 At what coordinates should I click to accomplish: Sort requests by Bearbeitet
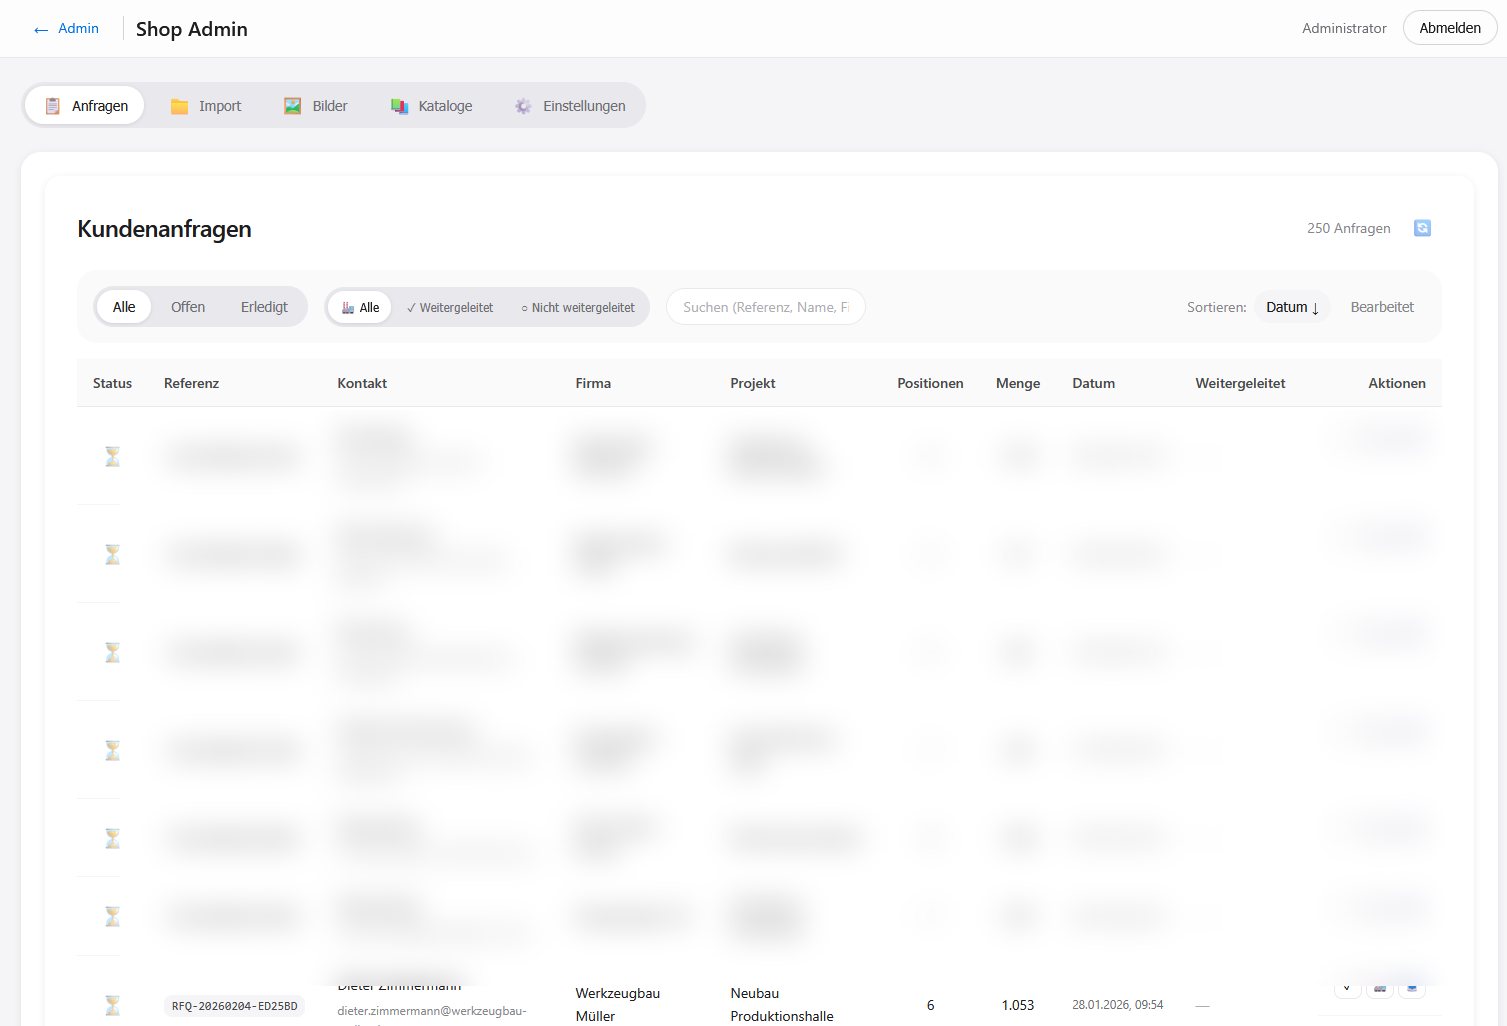pyautogui.click(x=1382, y=307)
